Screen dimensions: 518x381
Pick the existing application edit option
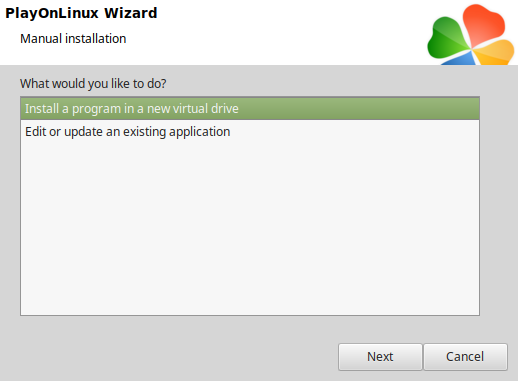click(x=250, y=132)
